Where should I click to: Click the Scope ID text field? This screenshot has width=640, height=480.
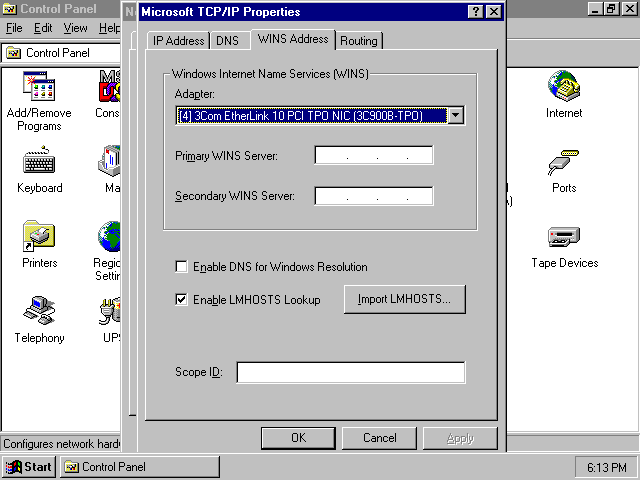pyautogui.click(x=351, y=372)
